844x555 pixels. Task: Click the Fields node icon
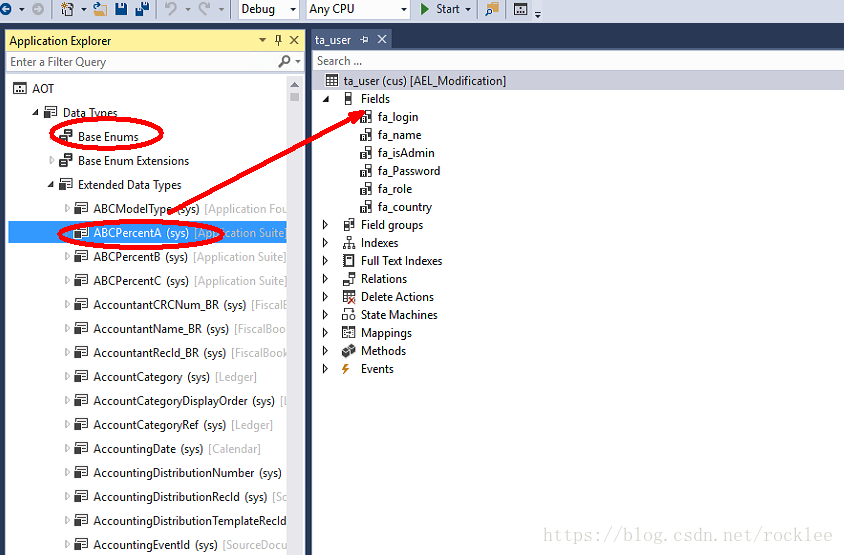tap(349, 99)
